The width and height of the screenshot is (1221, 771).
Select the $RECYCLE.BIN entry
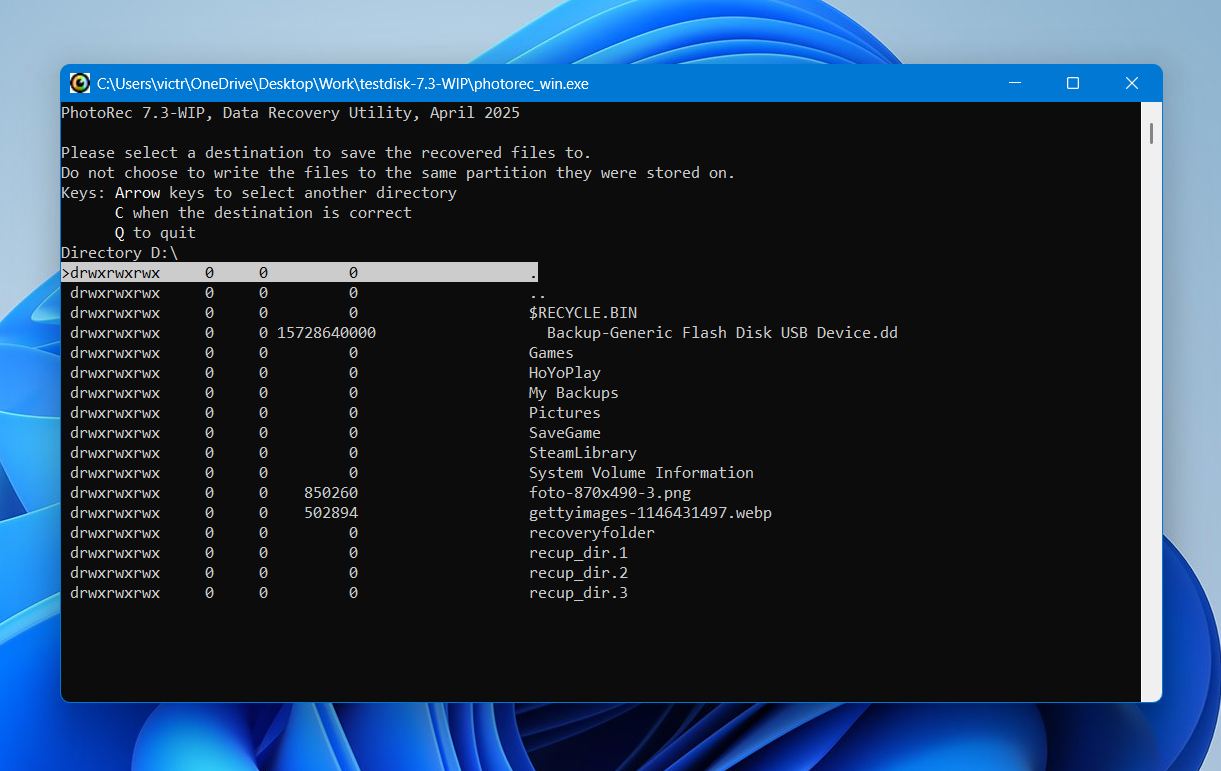click(x=582, y=313)
